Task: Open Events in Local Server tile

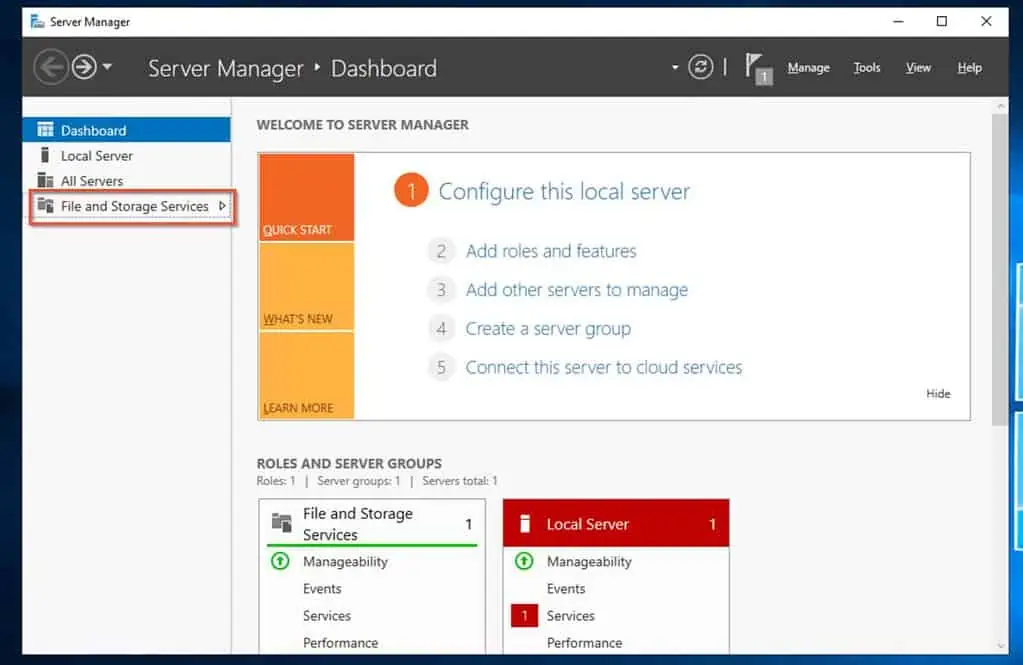Action: pyautogui.click(x=566, y=589)
